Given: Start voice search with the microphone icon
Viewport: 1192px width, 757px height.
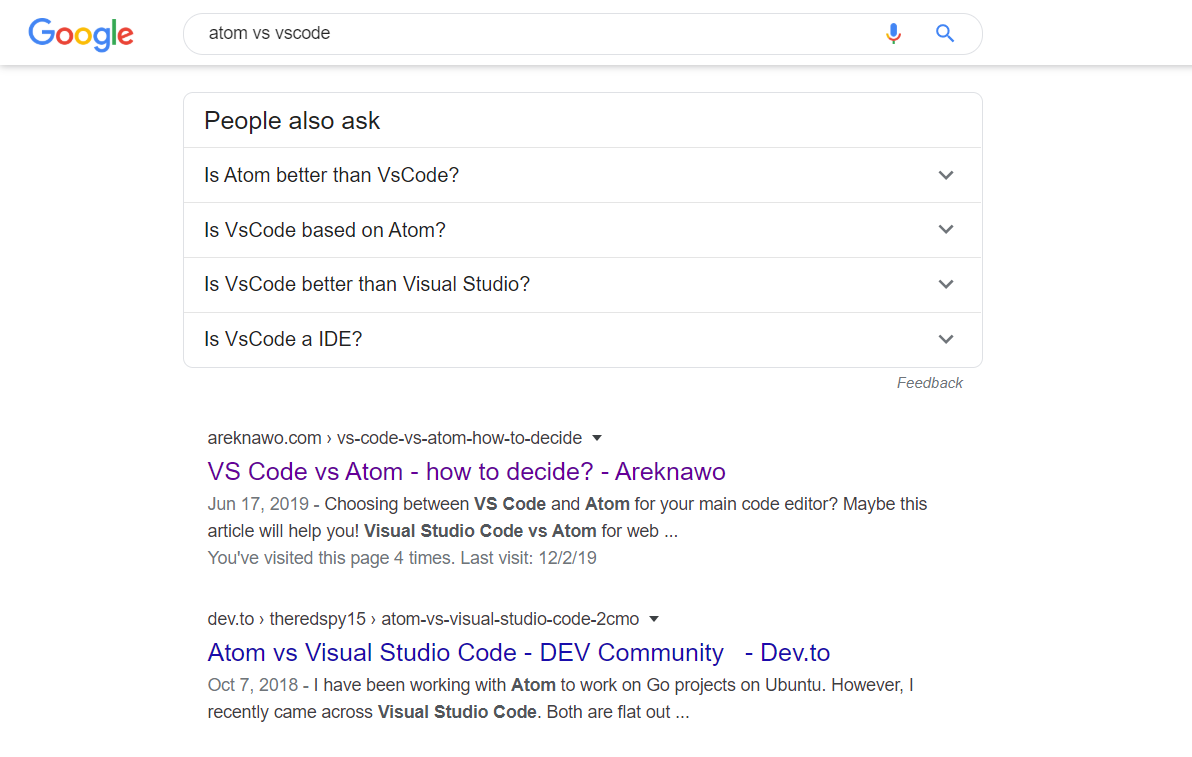Looking at the screenshot, I should (x=893, y=34).
